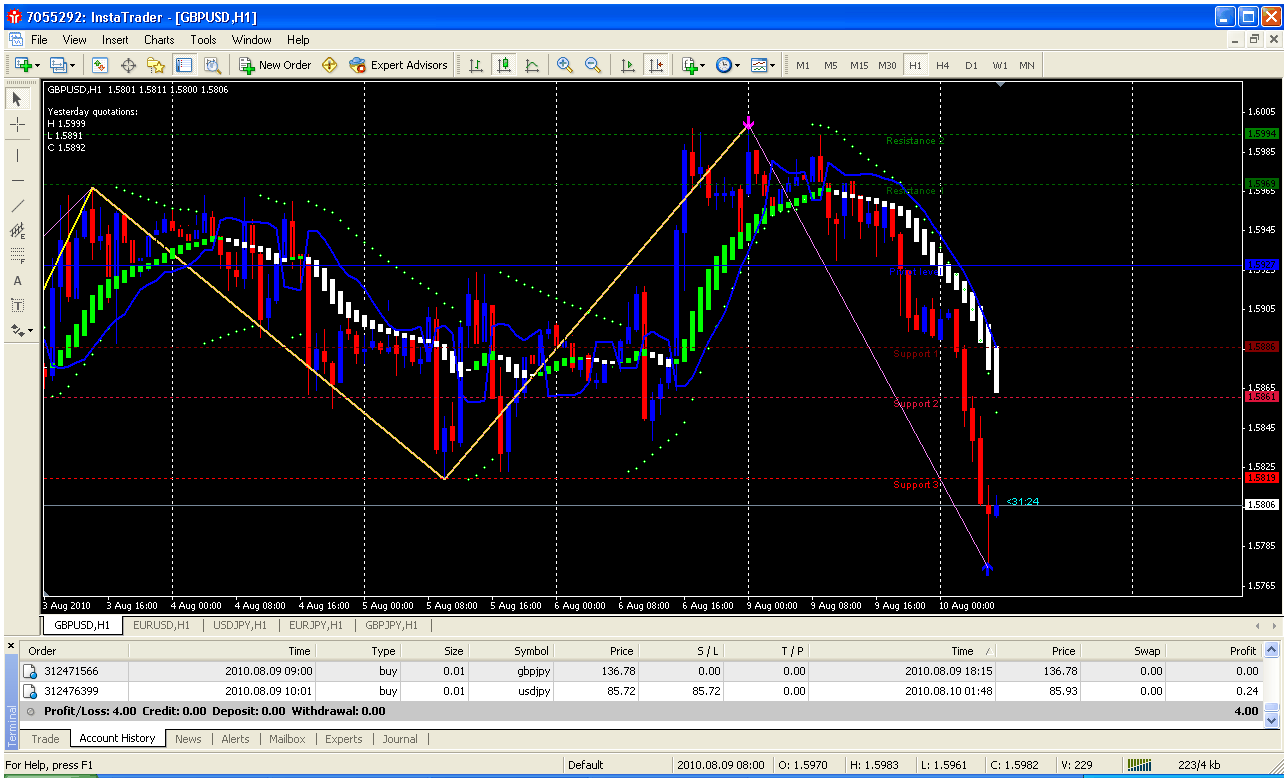Toggle candlestick chart mode

[504, 65]
